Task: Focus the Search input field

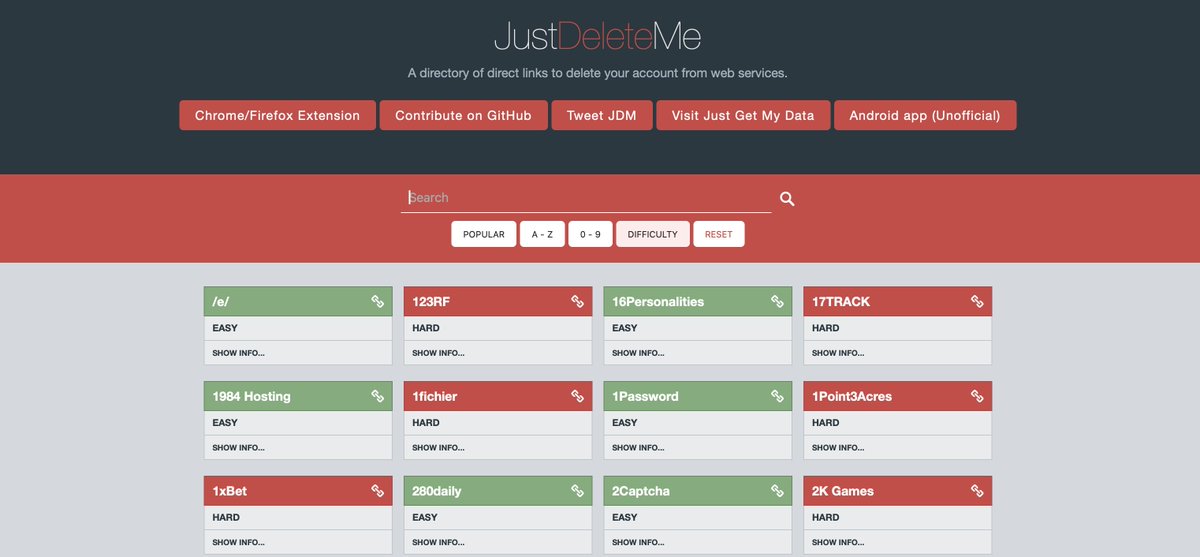Action: (586, 198)
